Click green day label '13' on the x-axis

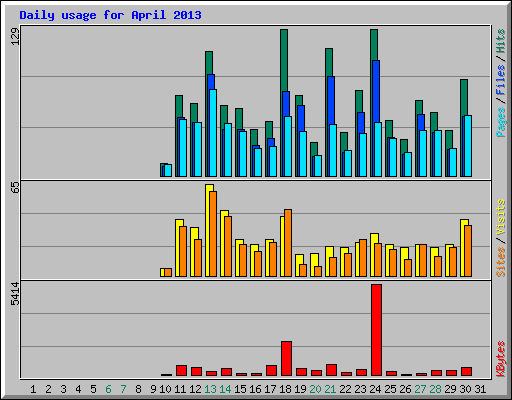210,389
